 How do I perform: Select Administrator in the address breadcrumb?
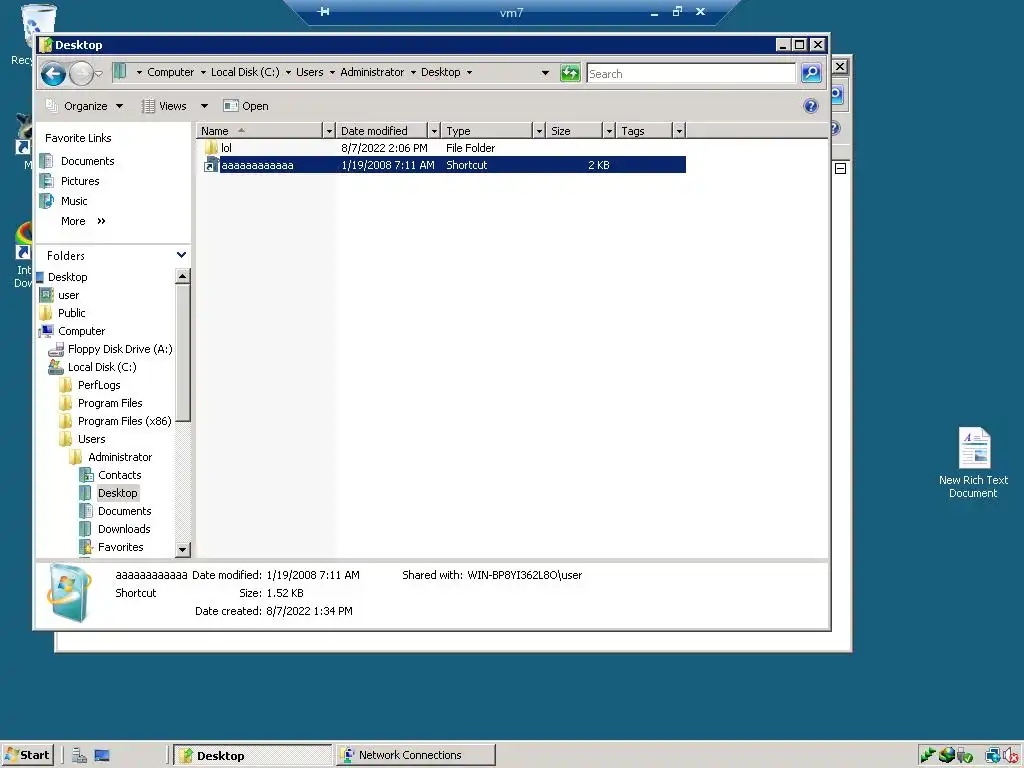[x=372, y=72]
